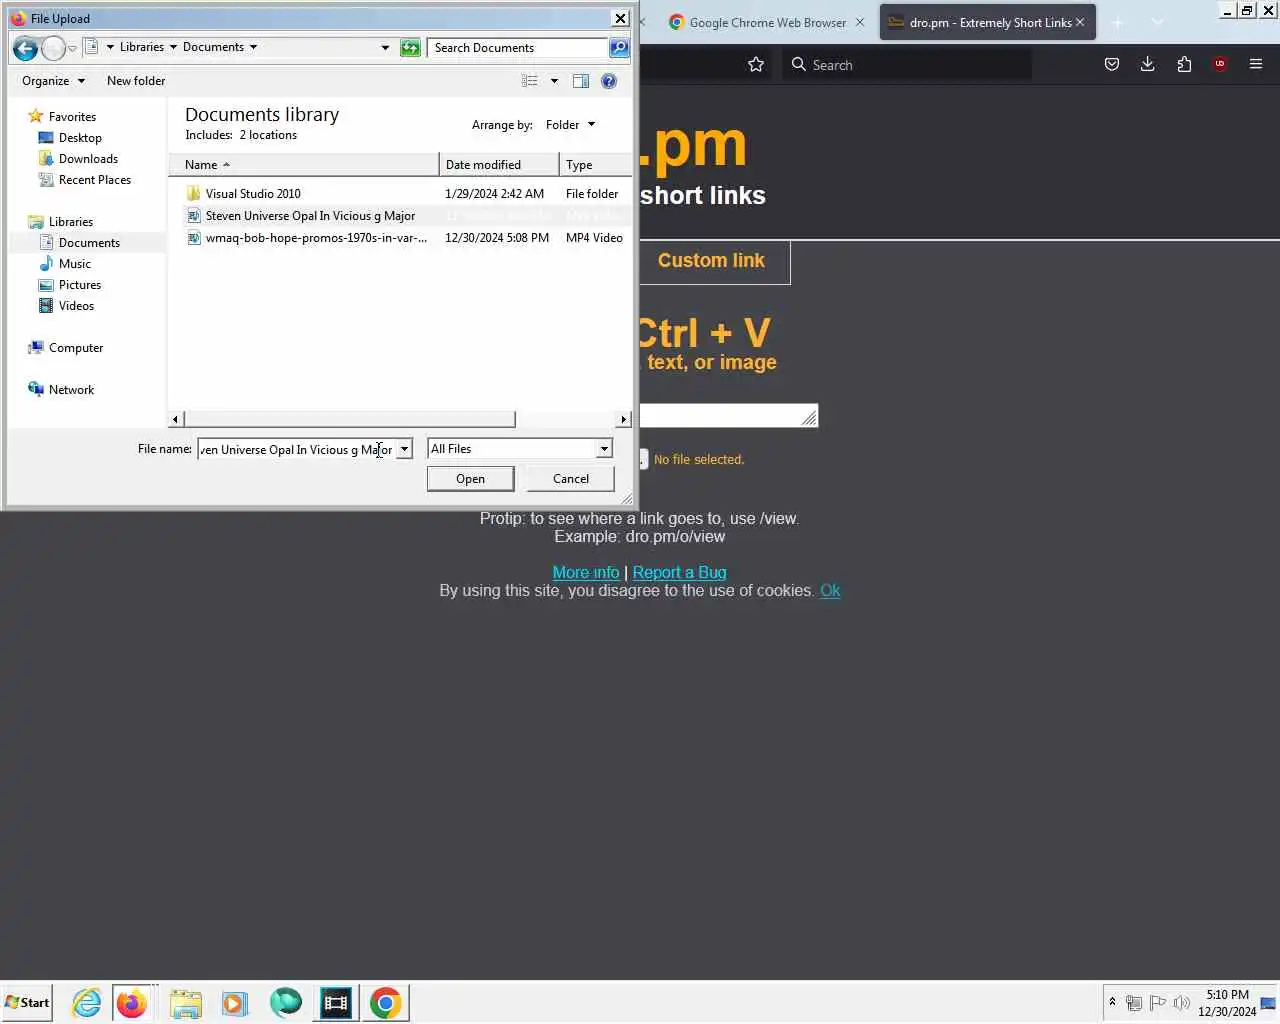Expand the address bar history dropdown
Screen dimensions: 1280x1024
(x=385, y=48)
